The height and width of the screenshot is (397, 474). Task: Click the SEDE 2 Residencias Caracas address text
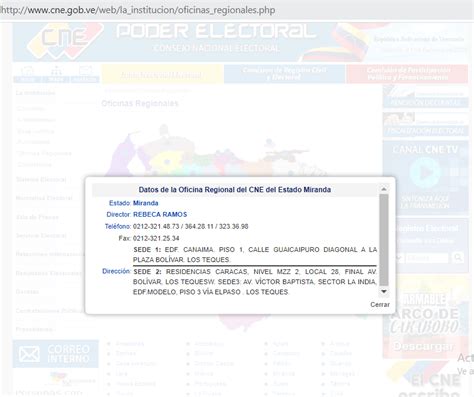[255, 282]
